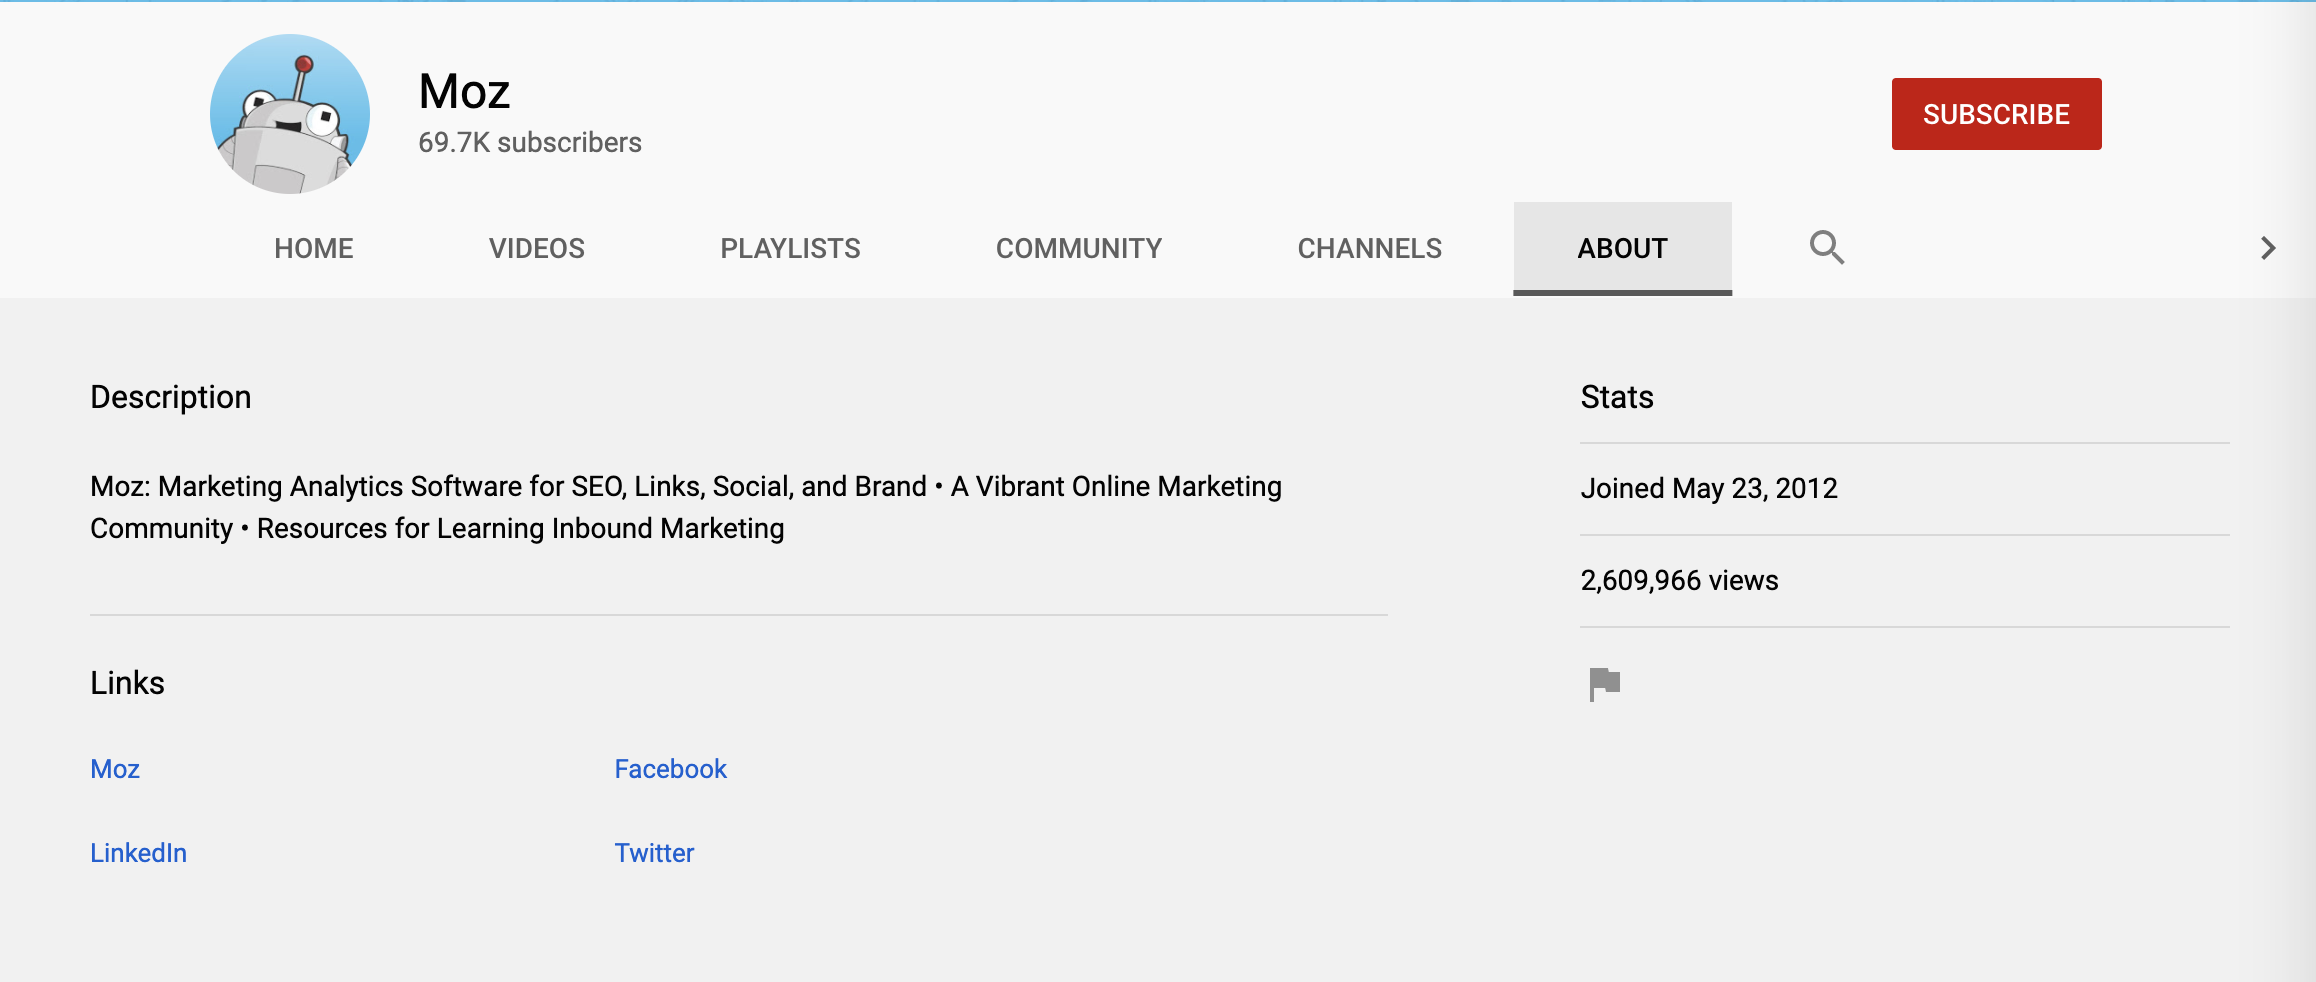Open the Moz website link
Image resolution: width=2316 pixels, height=982 pixels.
[x=115, y=769]
